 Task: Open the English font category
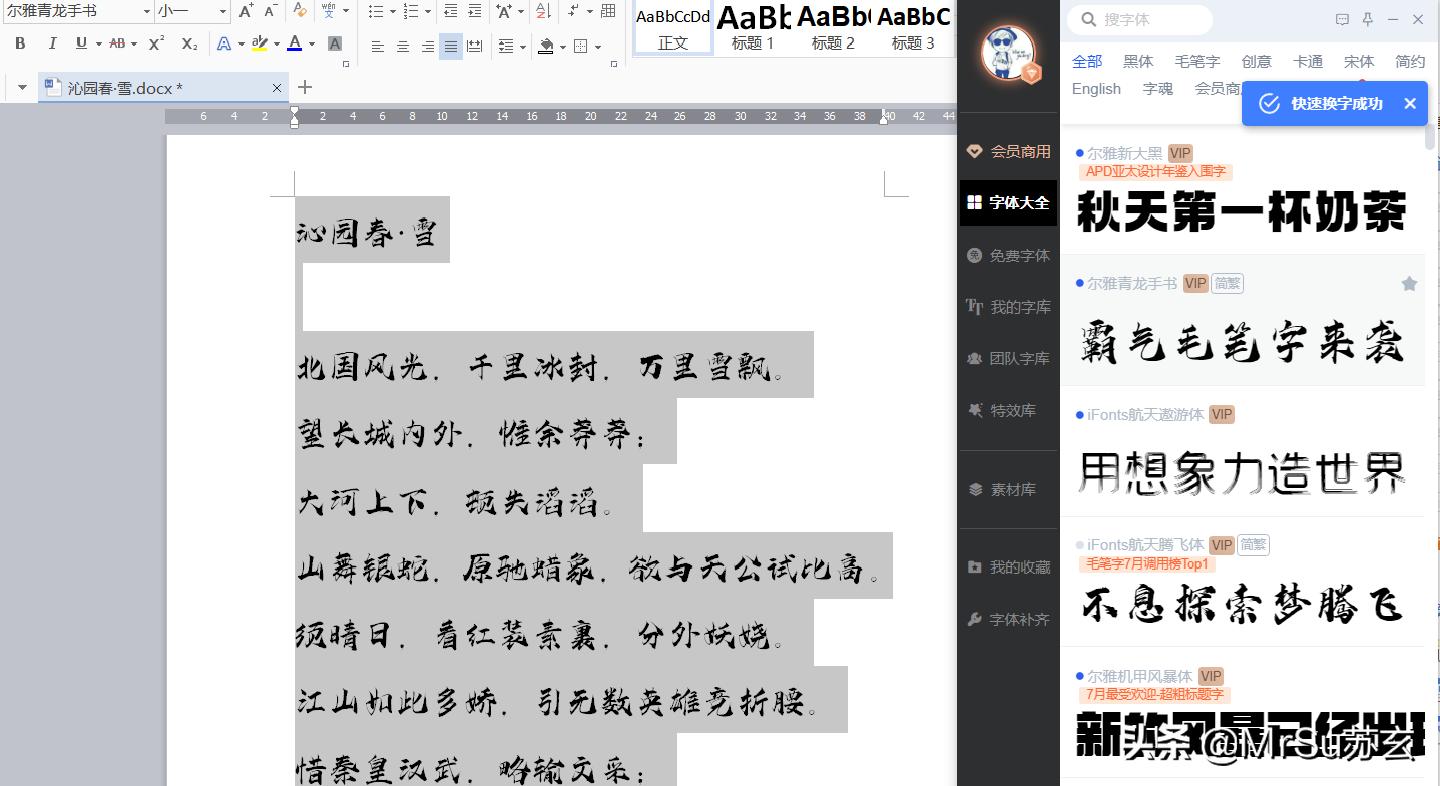[1095, 89]
